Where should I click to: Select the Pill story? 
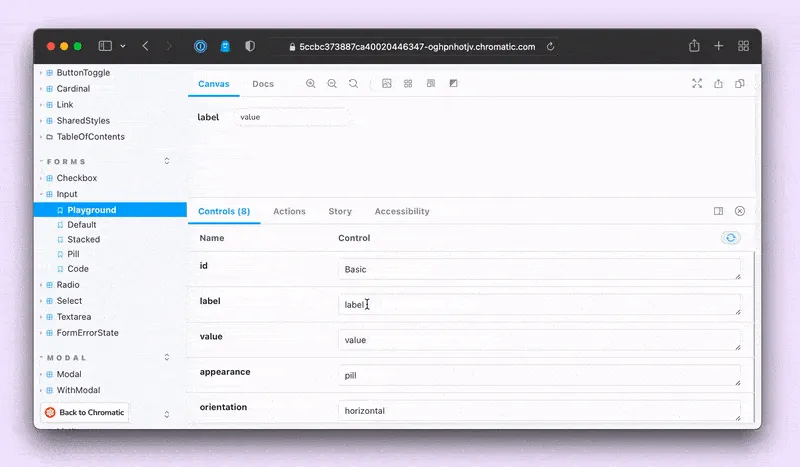pos(74,254)
